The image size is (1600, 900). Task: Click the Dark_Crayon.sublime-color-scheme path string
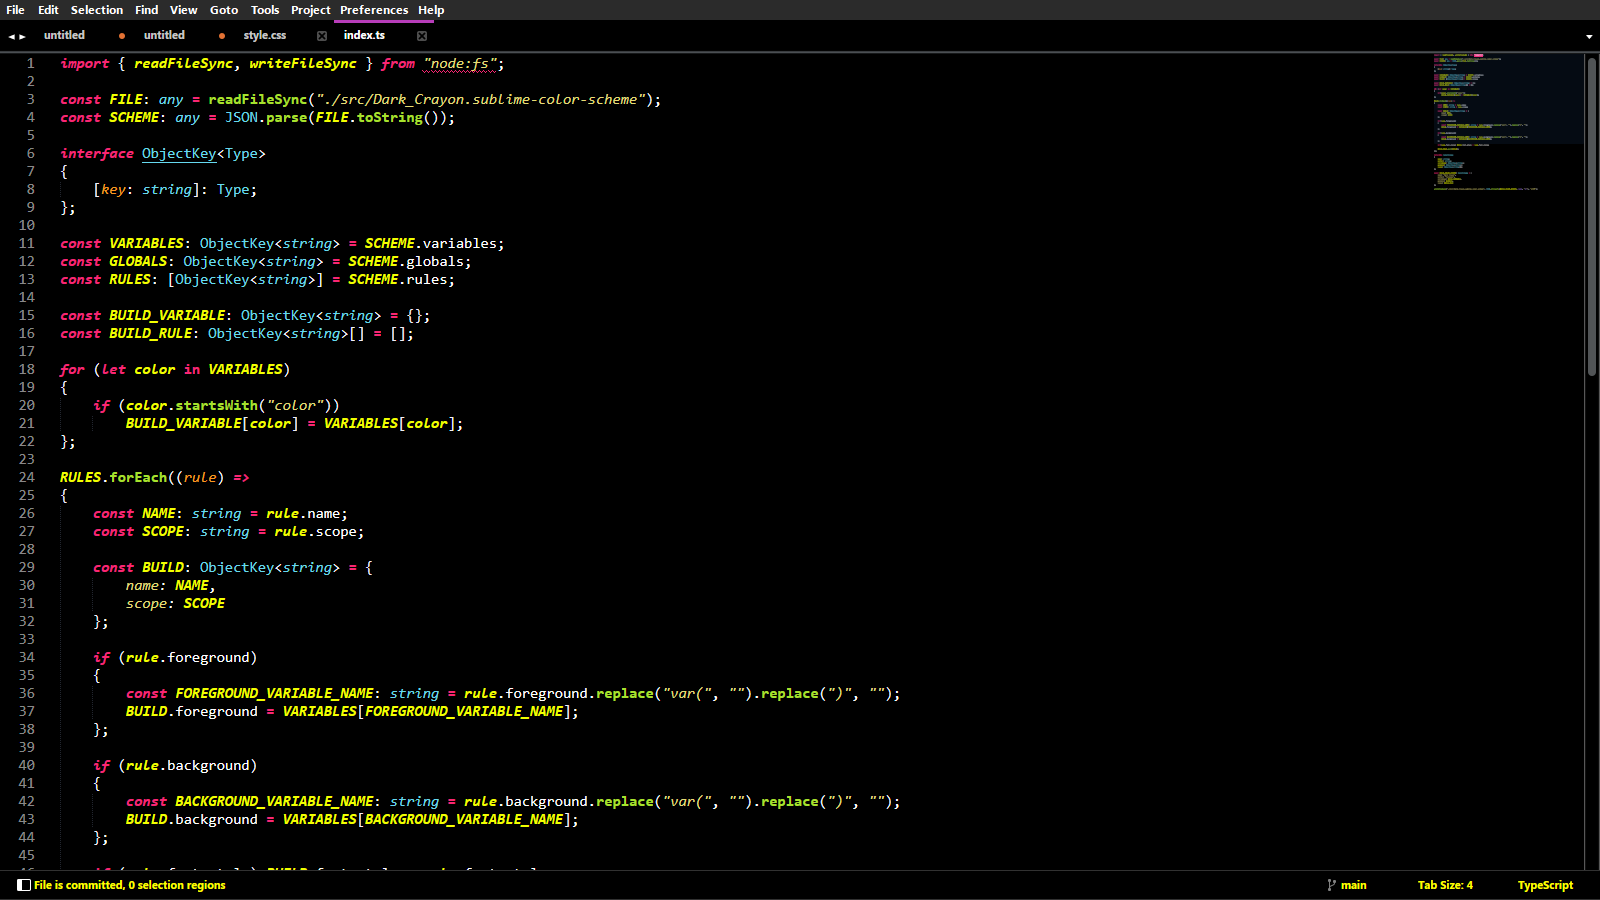tap(480, 99)
